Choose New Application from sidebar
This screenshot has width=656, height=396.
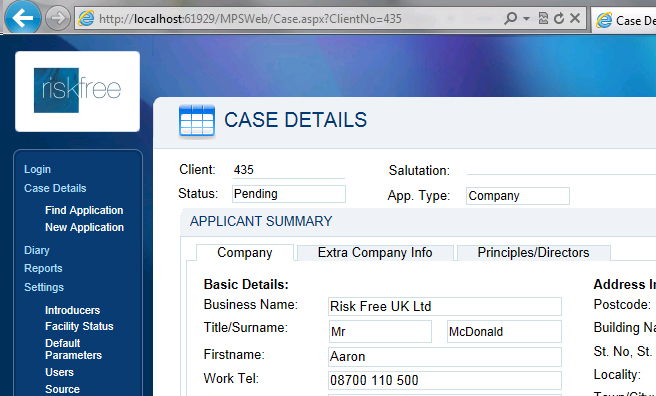[85, 227]
